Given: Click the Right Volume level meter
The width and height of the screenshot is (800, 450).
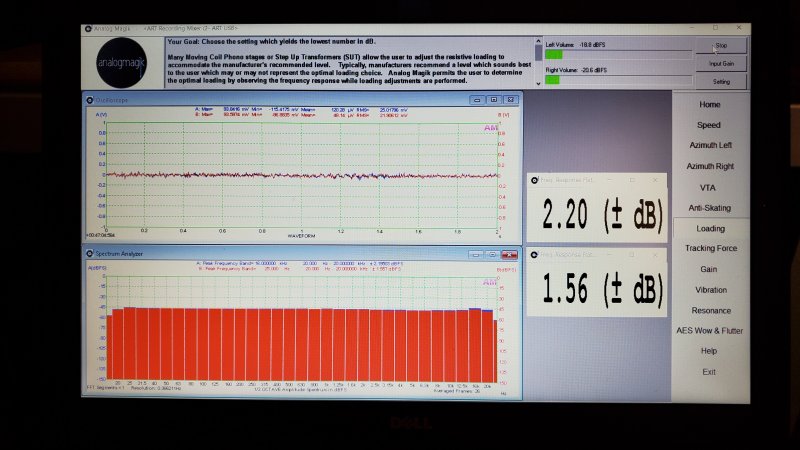Looking at the screenshot, I should click(x=618, y=80).
